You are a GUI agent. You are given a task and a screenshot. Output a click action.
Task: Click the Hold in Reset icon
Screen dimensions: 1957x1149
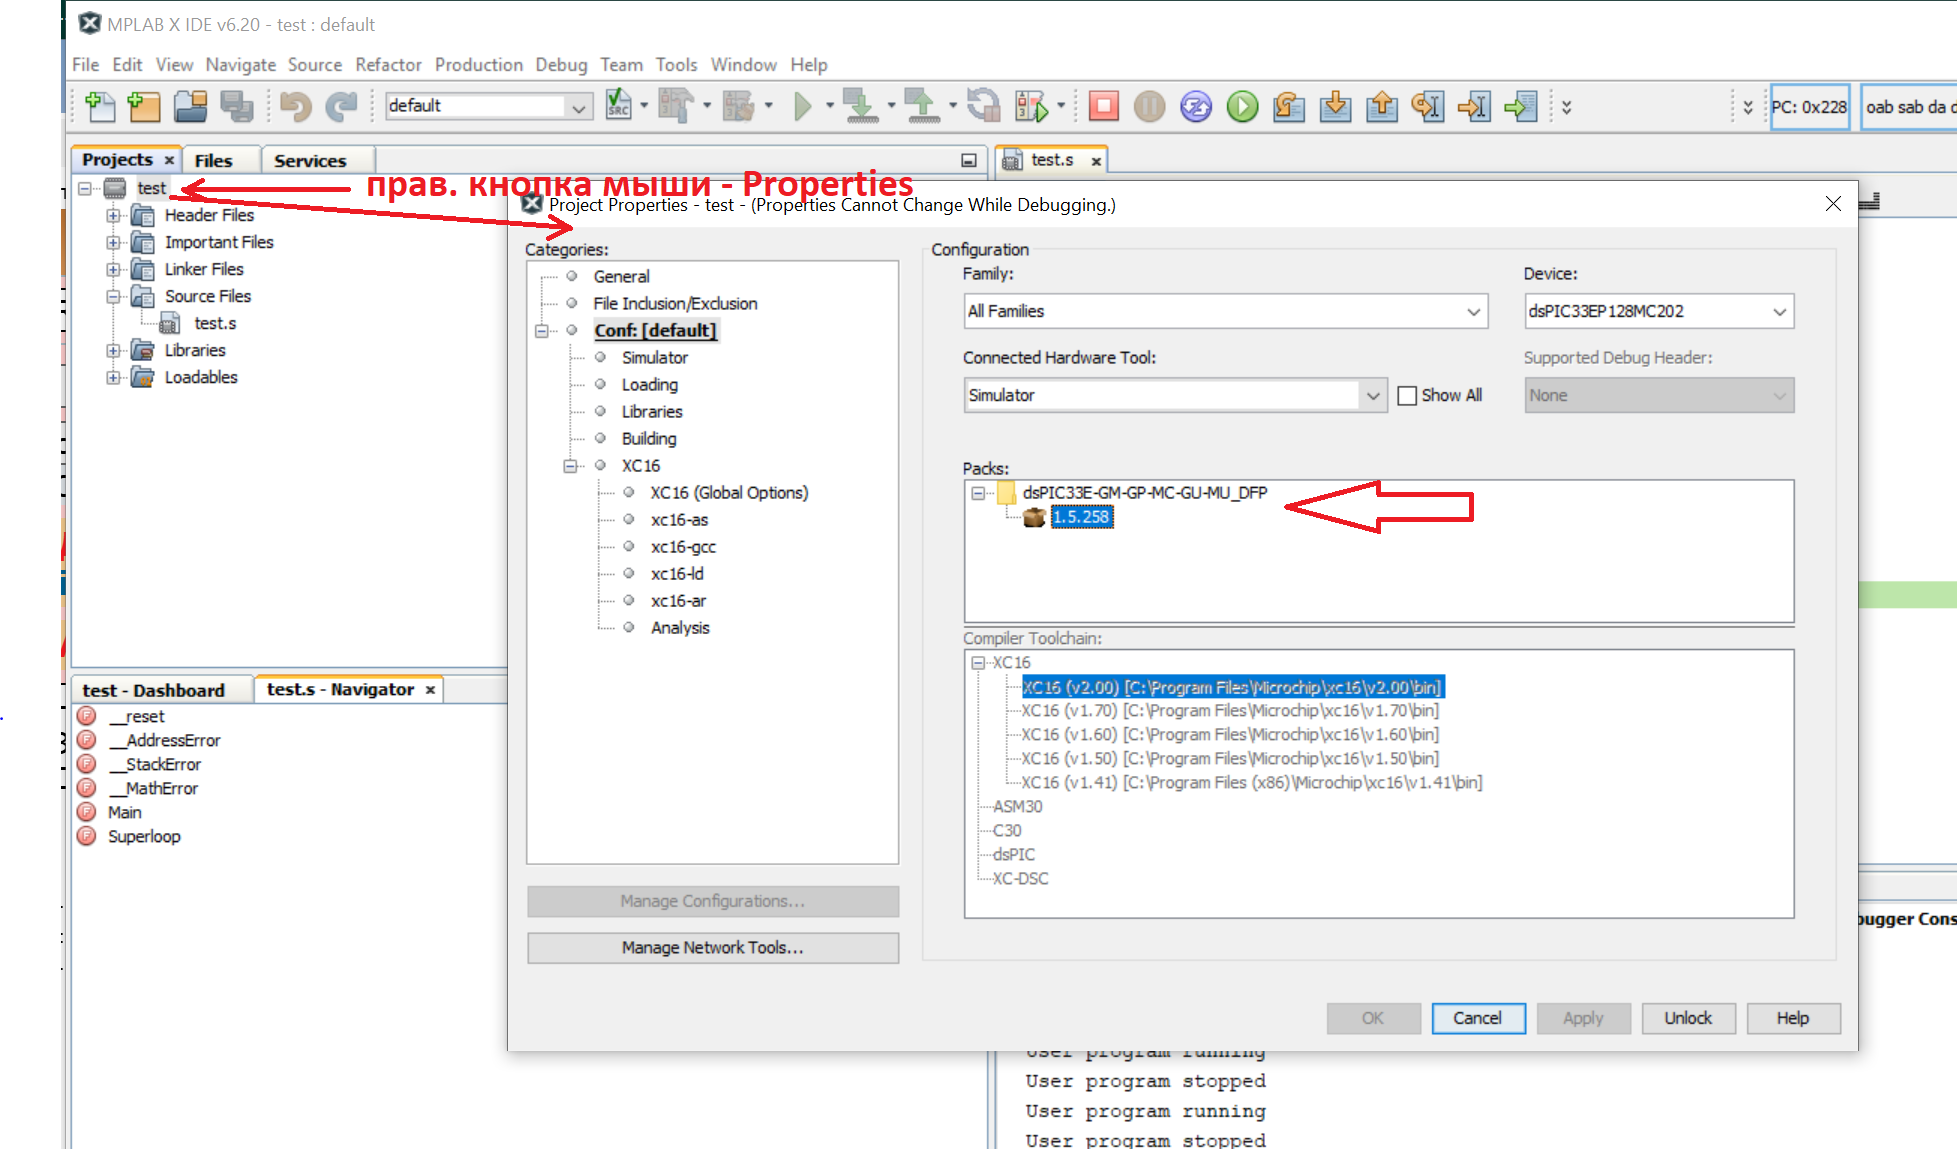pos(984,105)
